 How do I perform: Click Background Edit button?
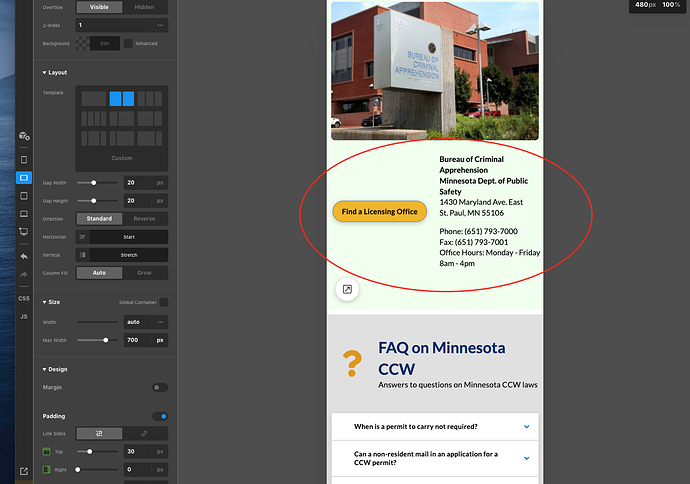(x=105, y=43)
